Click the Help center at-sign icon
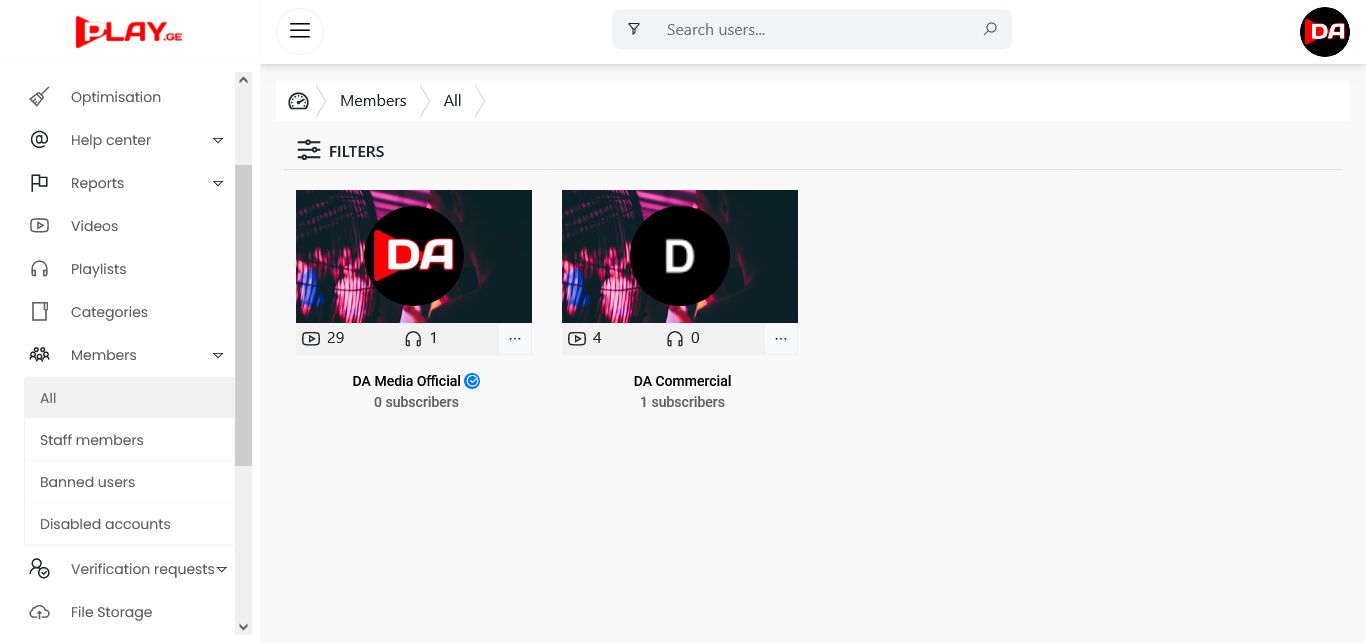This screenshot has width=1366, height=643. pos(39,140)
